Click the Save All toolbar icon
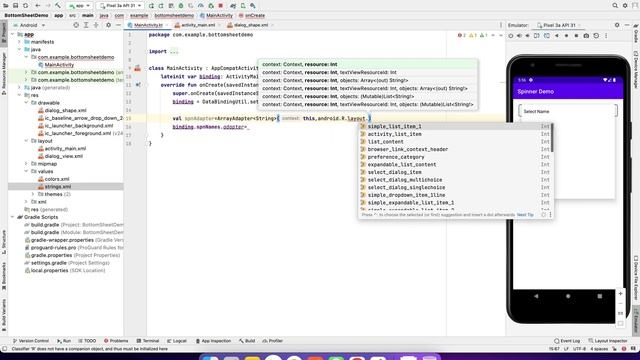Image resolution: width=640 pixels, height=360 pixels. [x=16, y=6]
